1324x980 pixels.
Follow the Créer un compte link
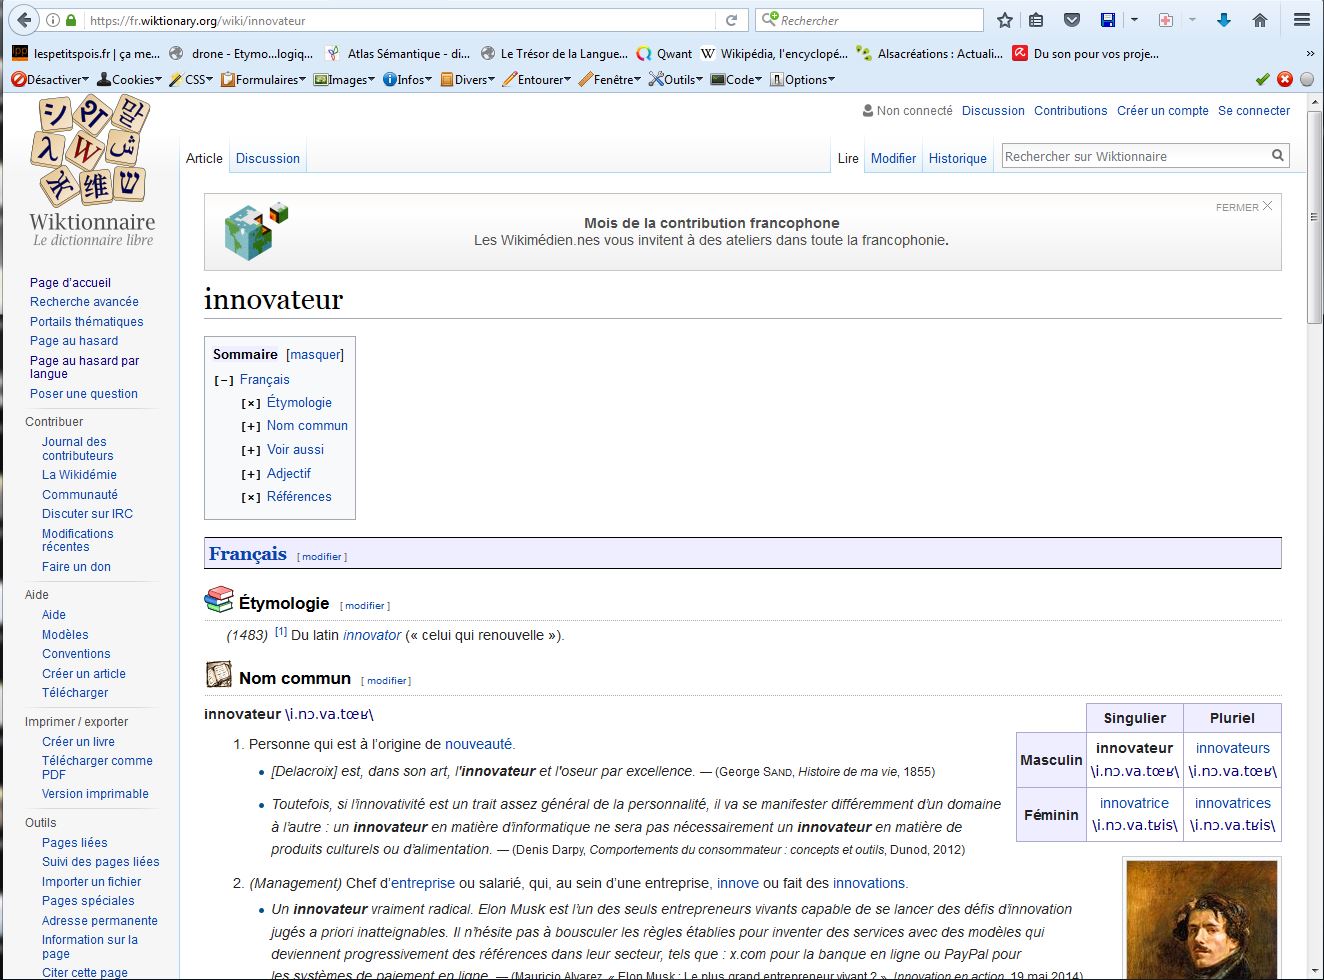click(1162, 111)
